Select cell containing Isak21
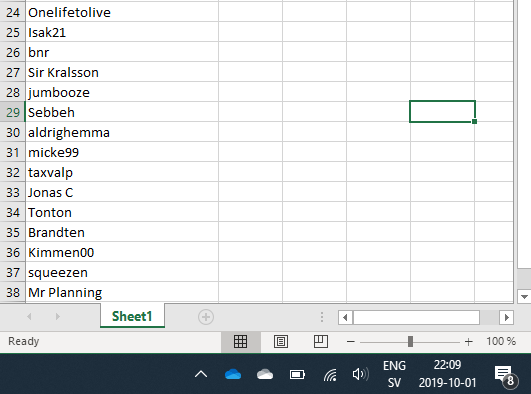 [122, 32]
